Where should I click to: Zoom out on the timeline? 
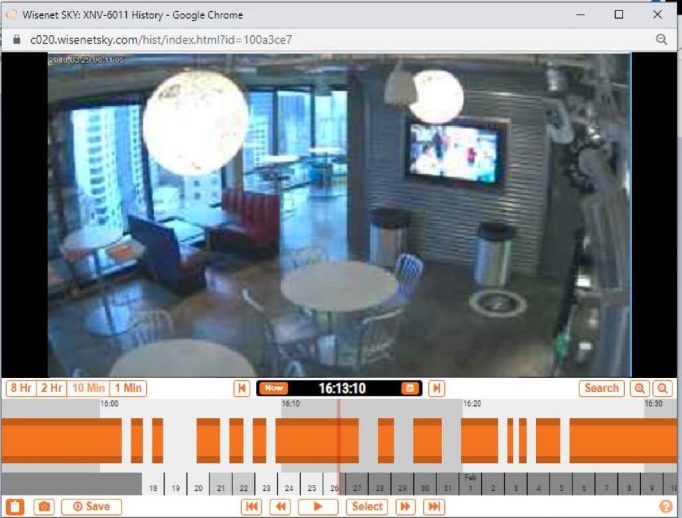(x=664, y=388)
